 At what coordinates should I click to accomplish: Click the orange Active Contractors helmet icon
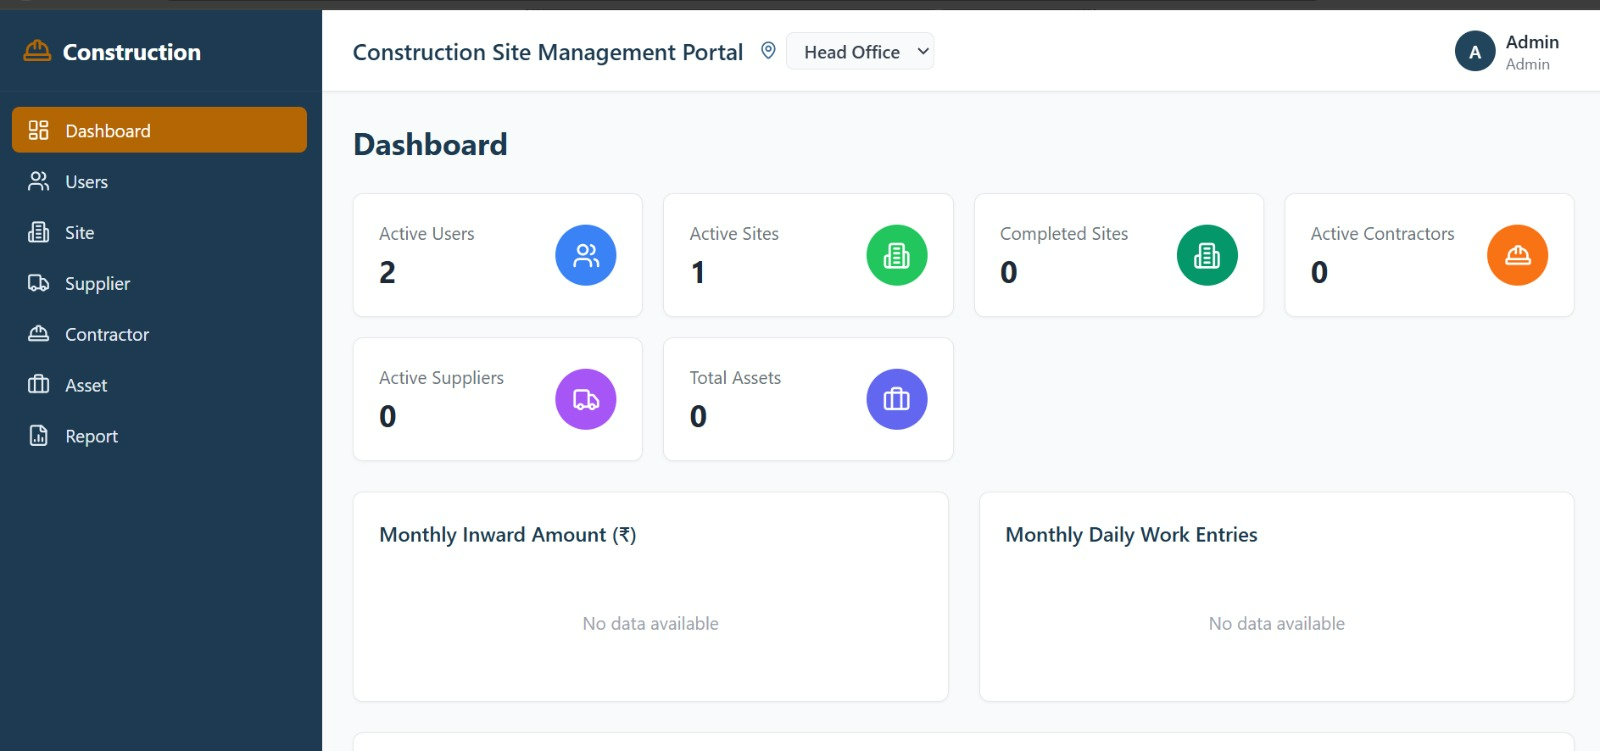(x=1518, y=255)
